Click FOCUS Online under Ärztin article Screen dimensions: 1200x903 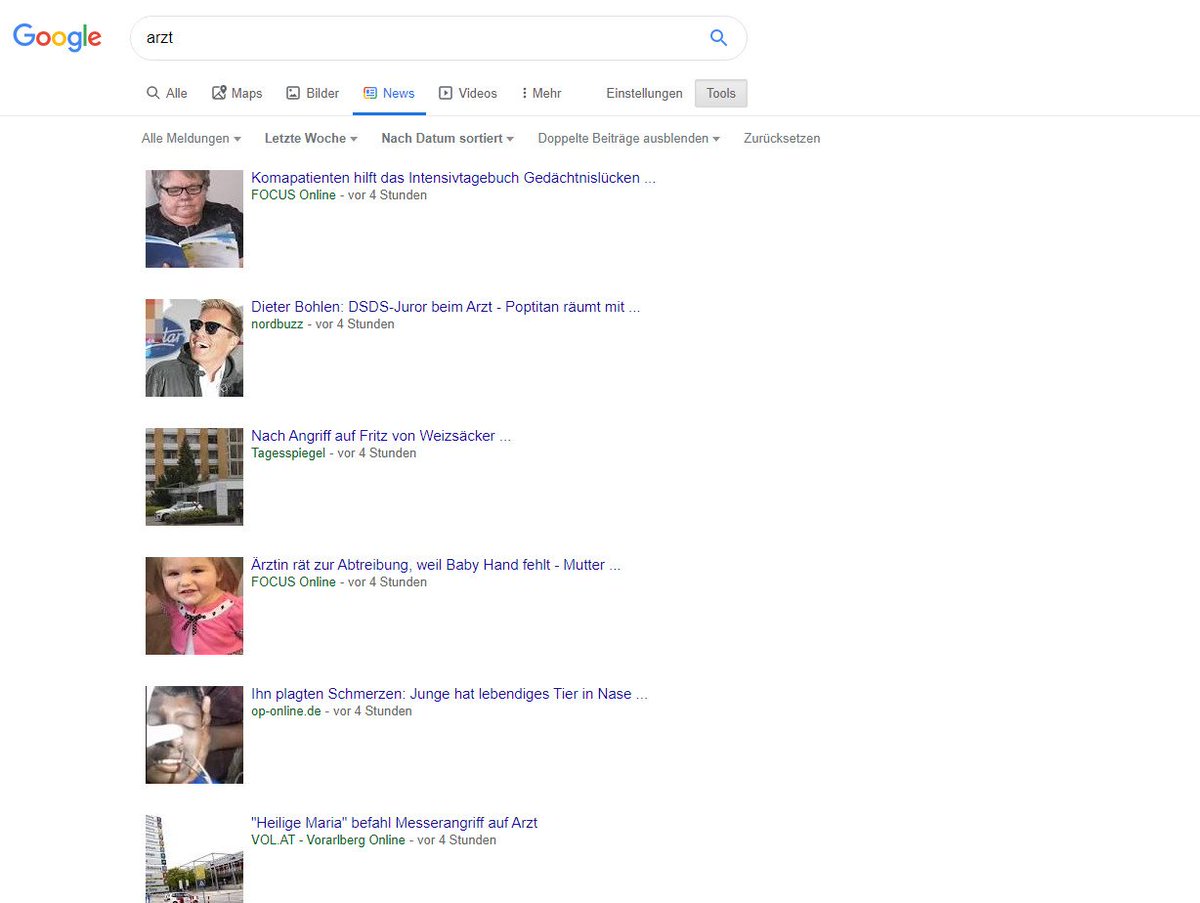click(293, 582)
